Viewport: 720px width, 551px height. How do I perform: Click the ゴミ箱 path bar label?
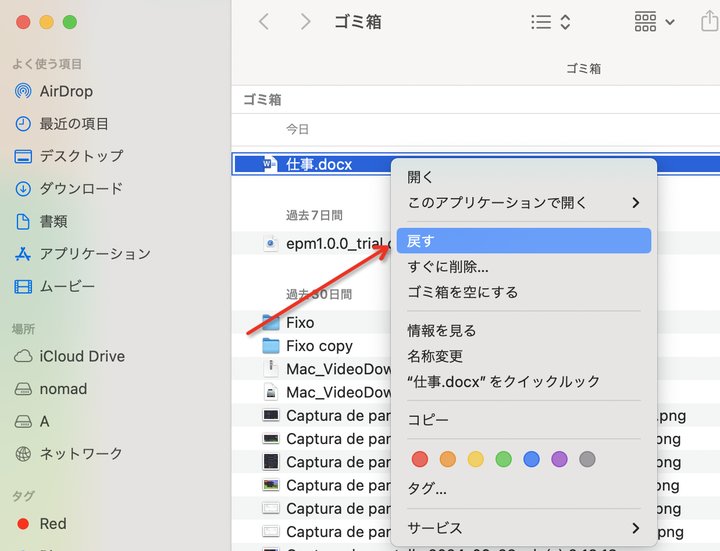point(262,100)
